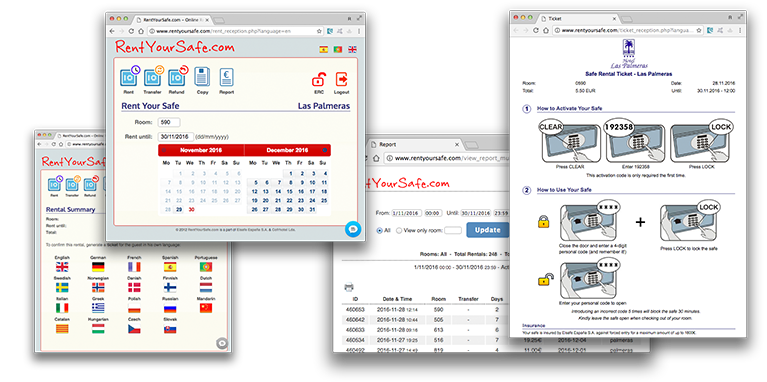The height and width of the screenshot is (382, 767).
Task: Click the Las Palmeras hotel logo on the ticket
Action: click(x=629, y=55)
